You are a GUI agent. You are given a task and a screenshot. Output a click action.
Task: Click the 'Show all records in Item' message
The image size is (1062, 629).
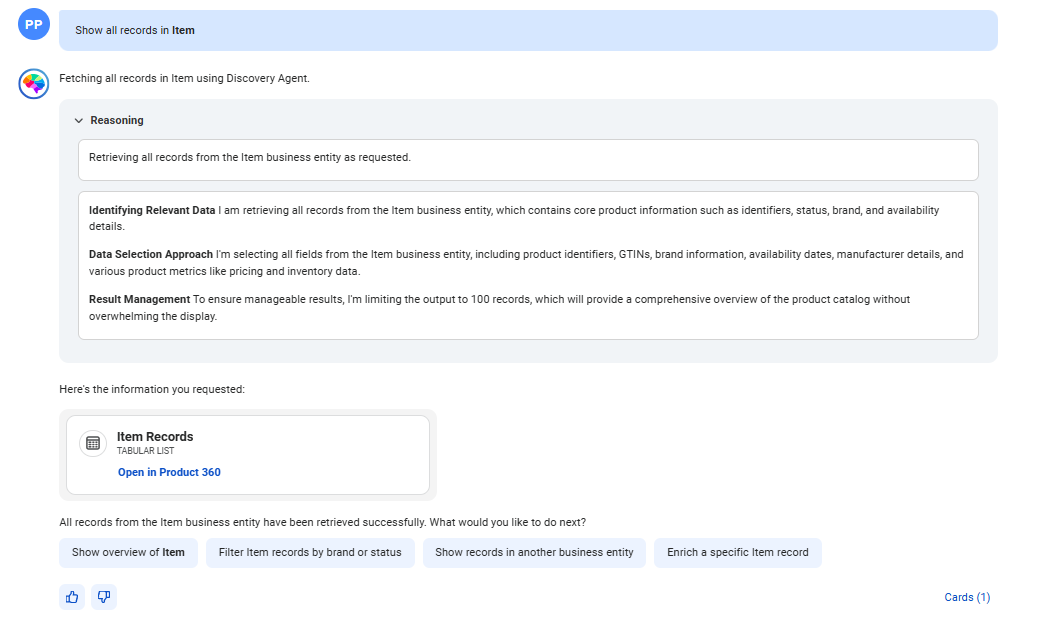pos(528,30)
